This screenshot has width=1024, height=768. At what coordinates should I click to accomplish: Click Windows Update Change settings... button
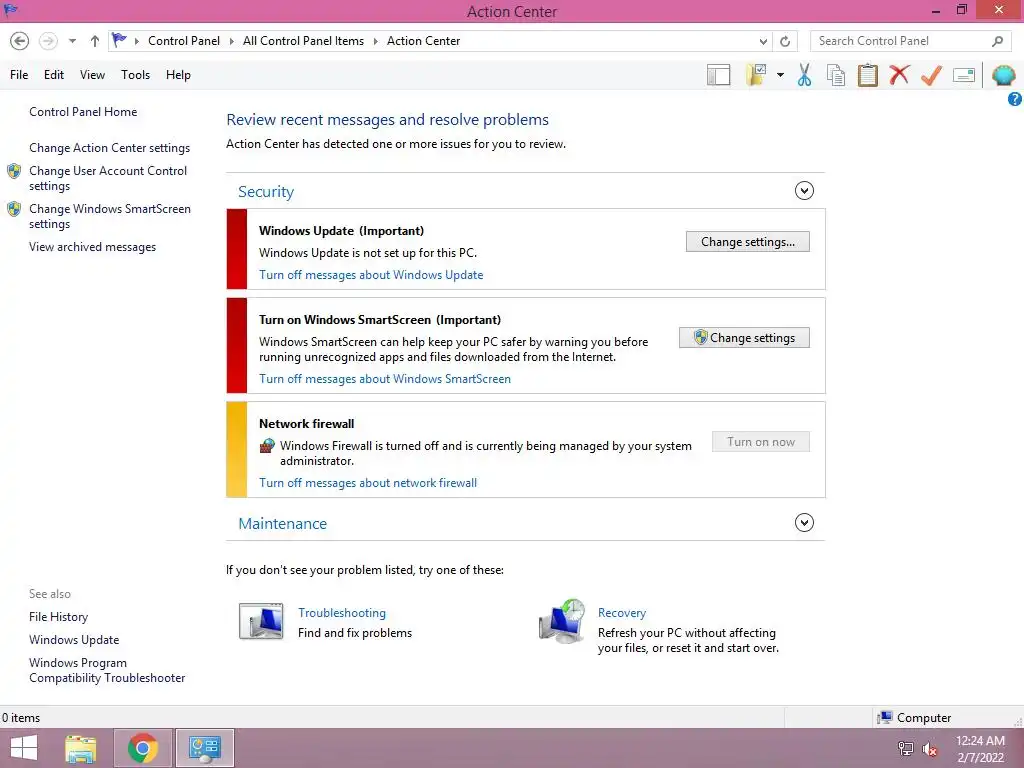[x=748, y=242]
